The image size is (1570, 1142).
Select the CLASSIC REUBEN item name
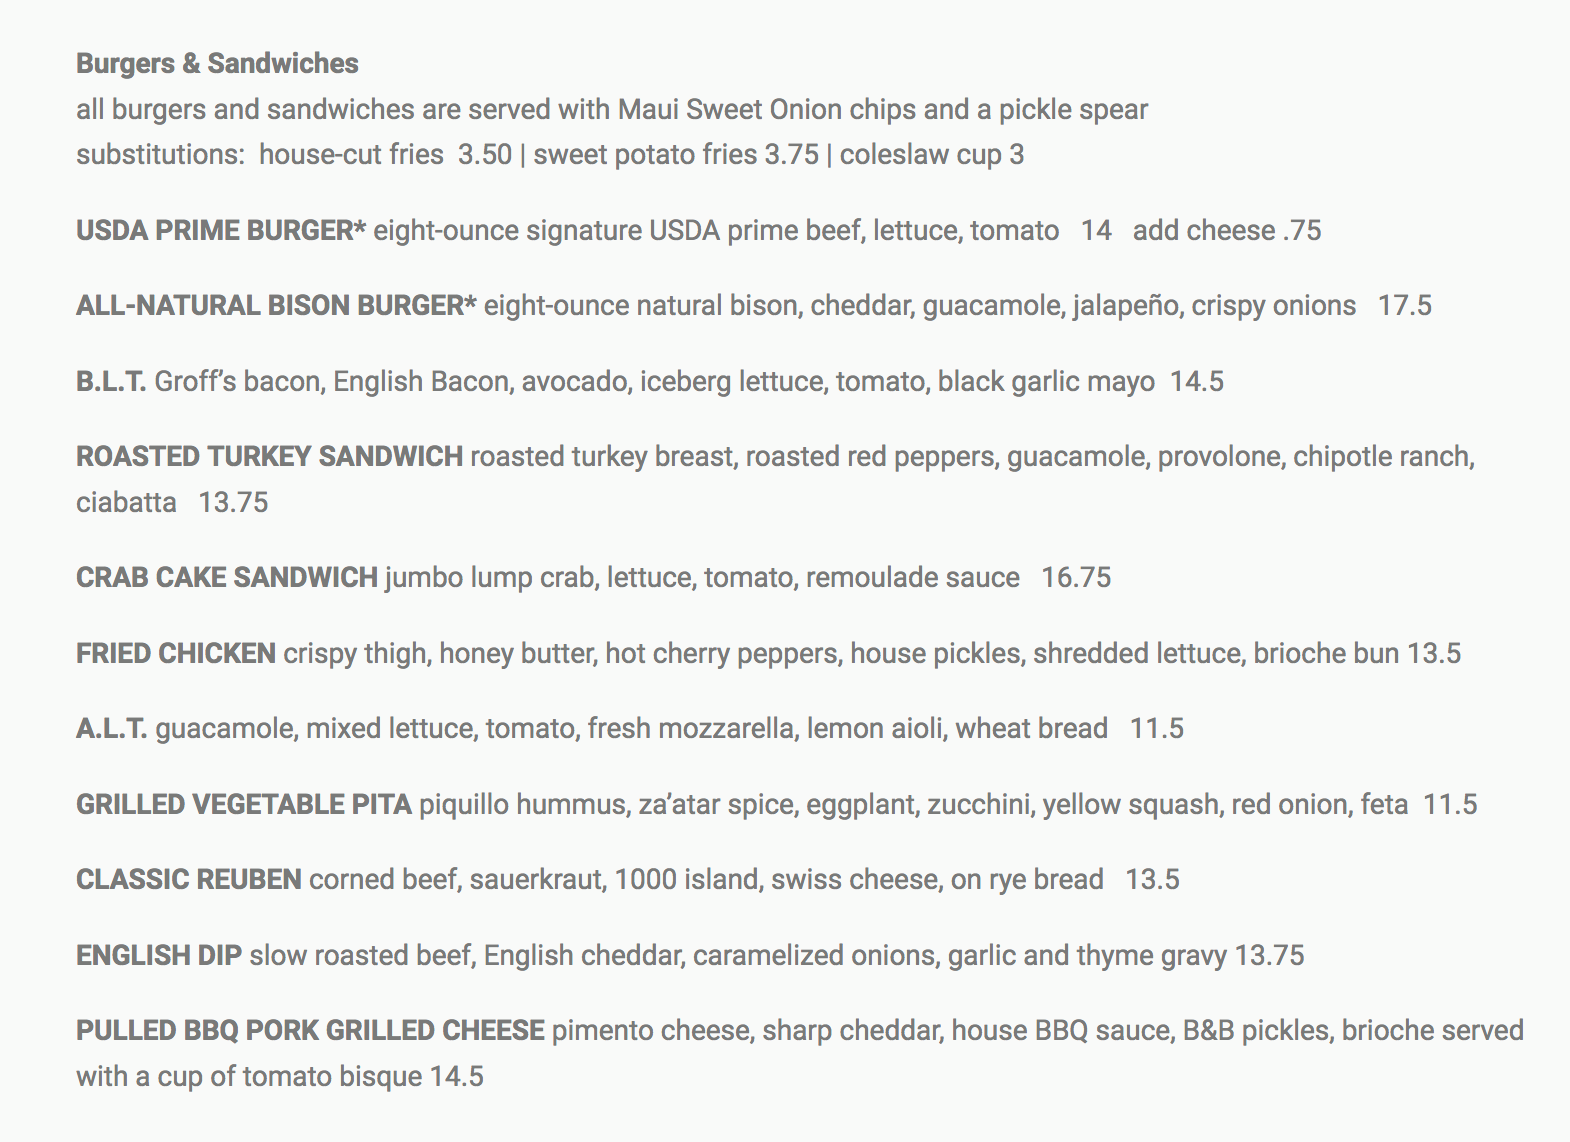(188, 880)
